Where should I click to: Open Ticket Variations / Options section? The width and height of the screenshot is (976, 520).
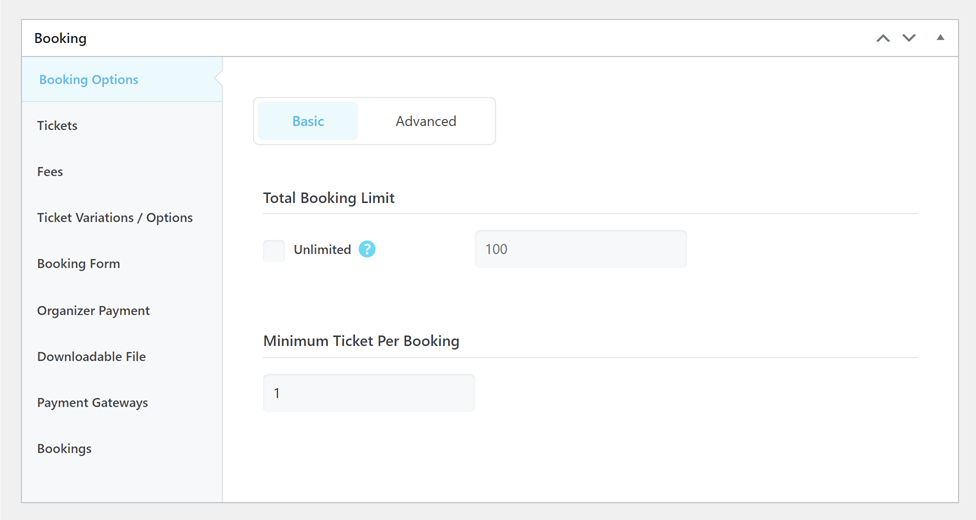pyautogui.click(x=115, y=218)
